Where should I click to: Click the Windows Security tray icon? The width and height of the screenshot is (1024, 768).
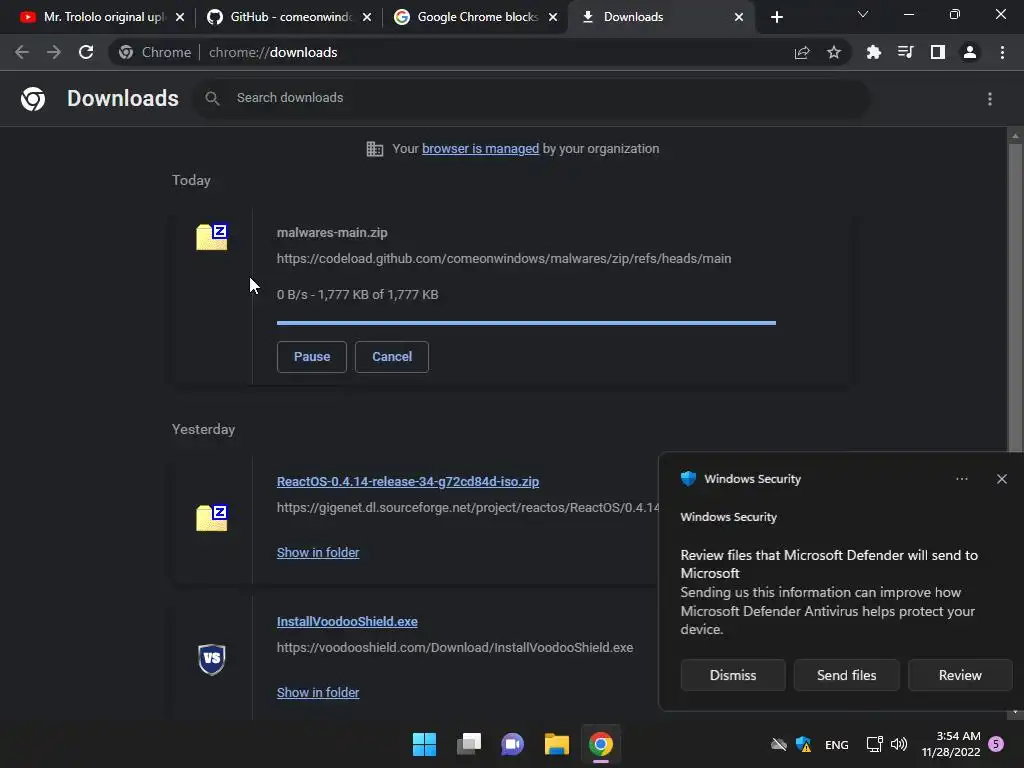click(x=803, y=744)
